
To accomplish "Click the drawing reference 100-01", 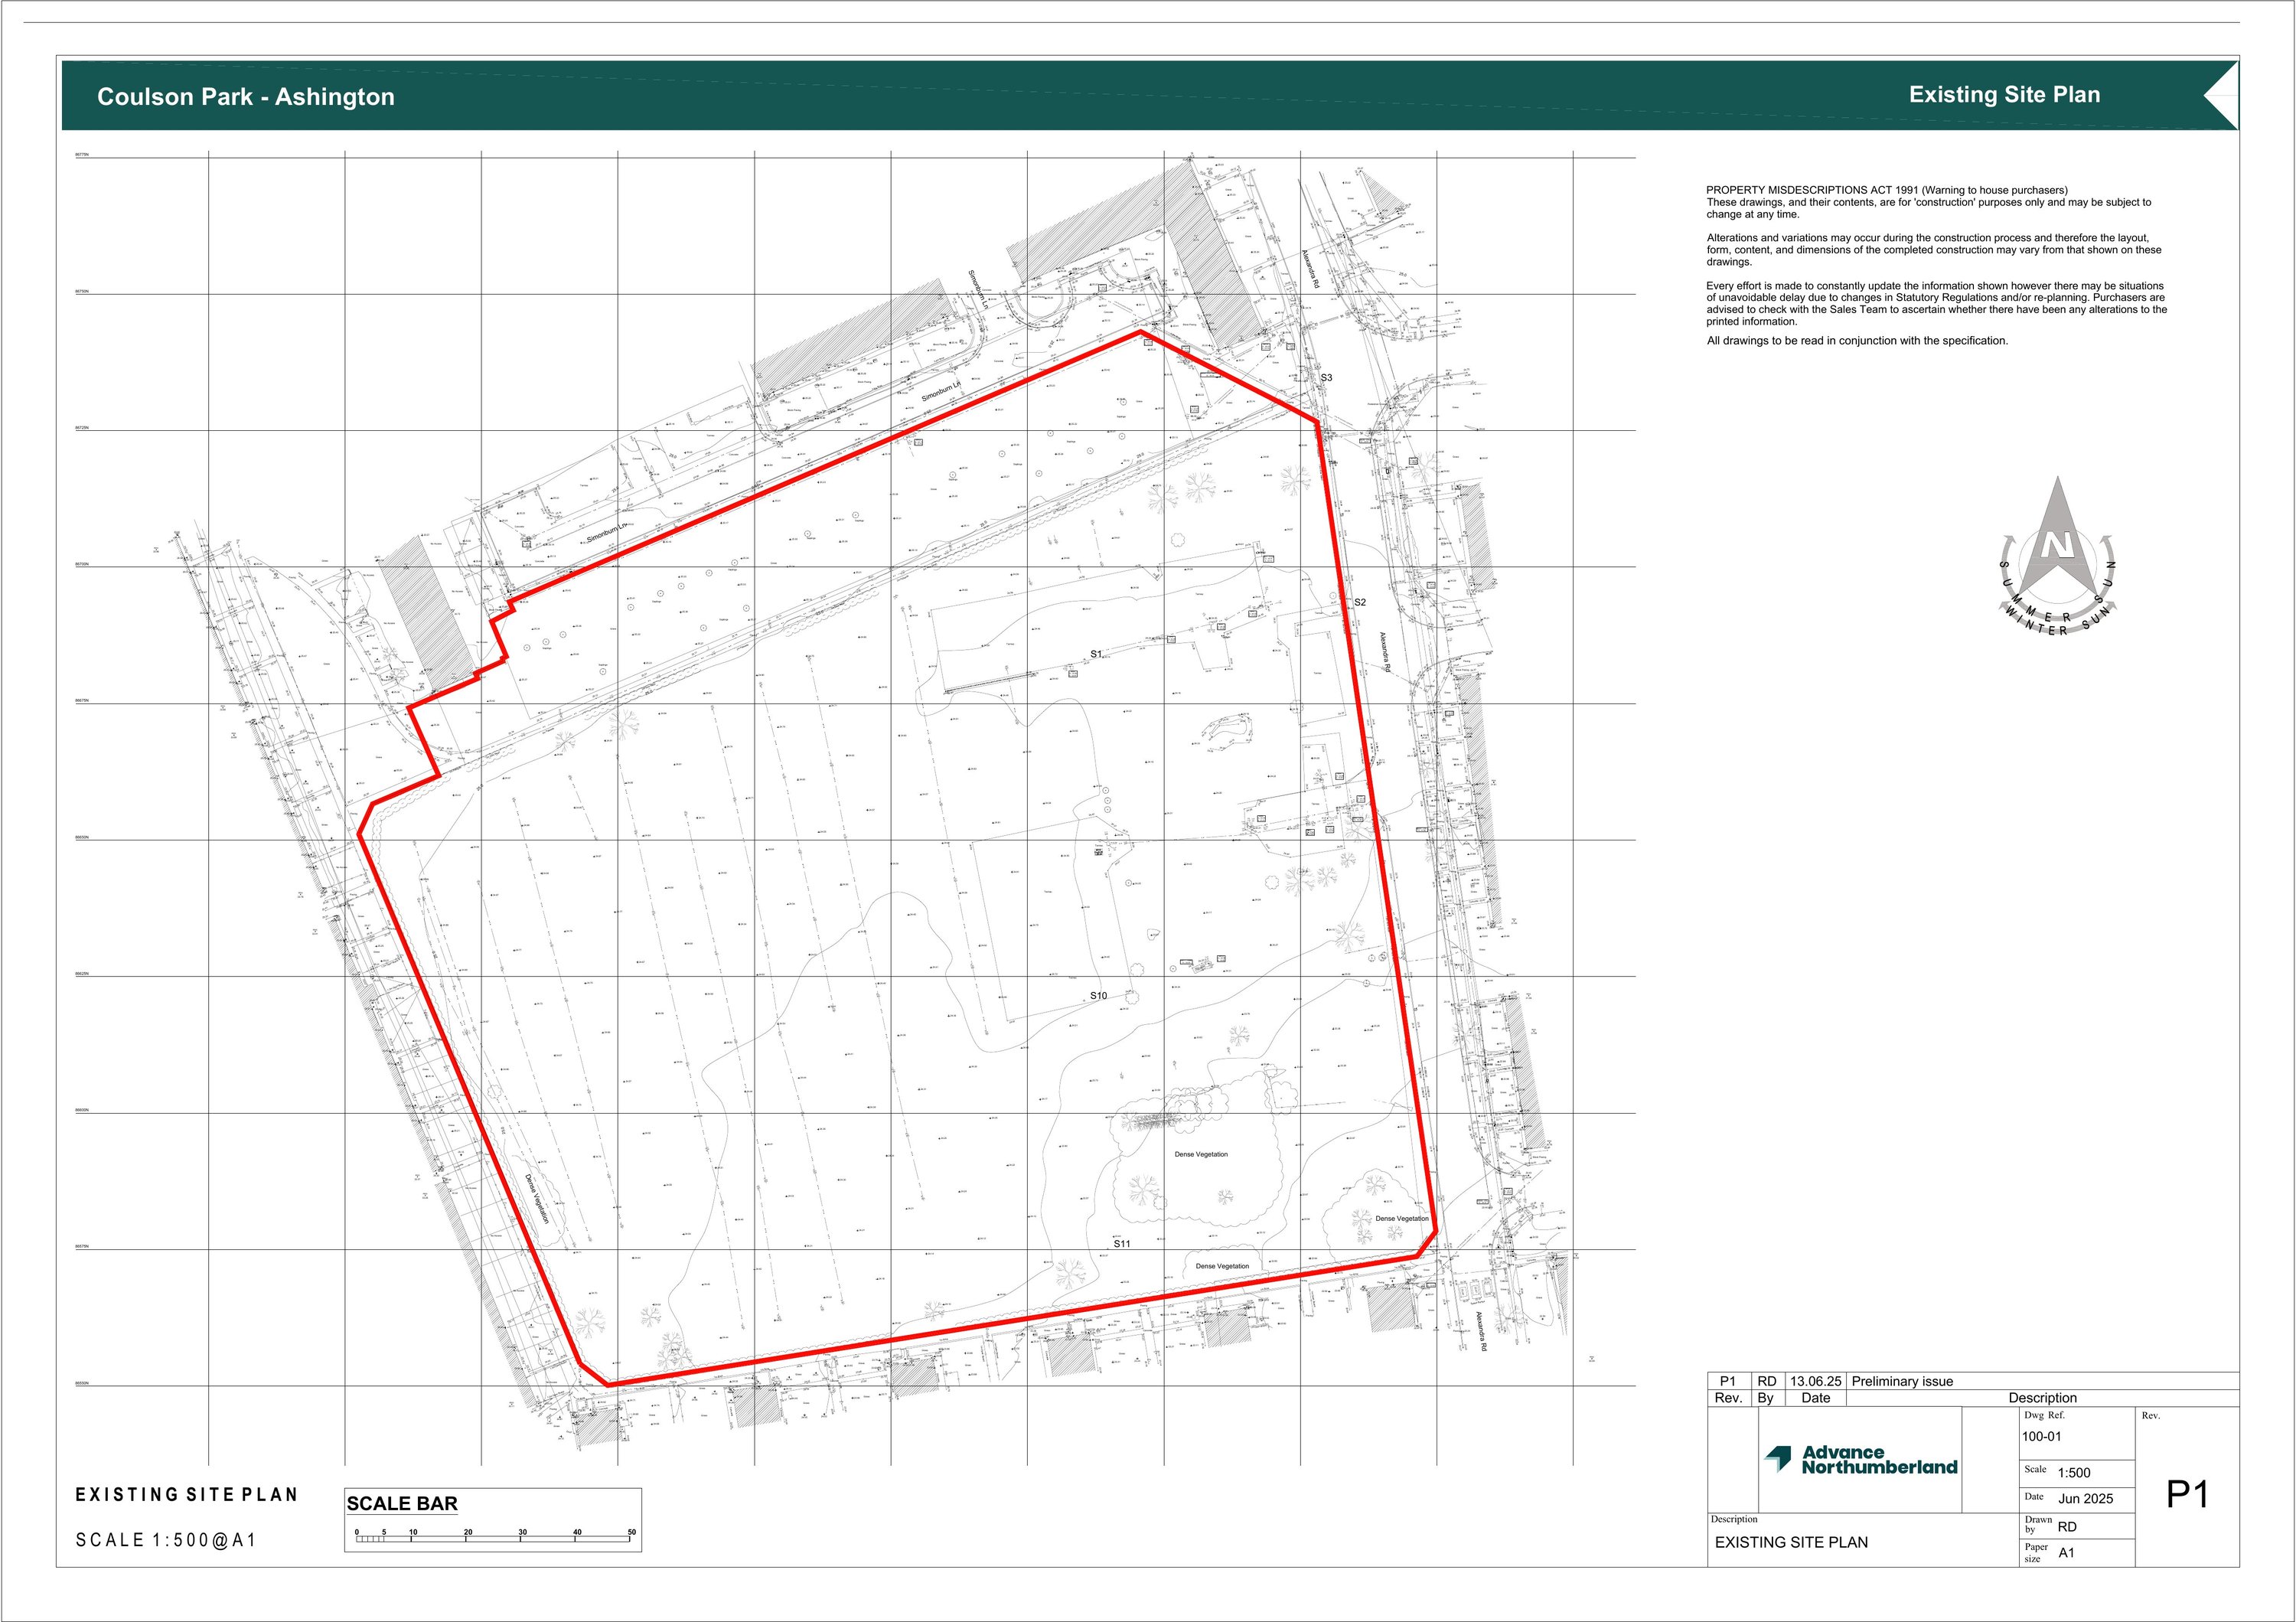I will coord(2041,1437).
